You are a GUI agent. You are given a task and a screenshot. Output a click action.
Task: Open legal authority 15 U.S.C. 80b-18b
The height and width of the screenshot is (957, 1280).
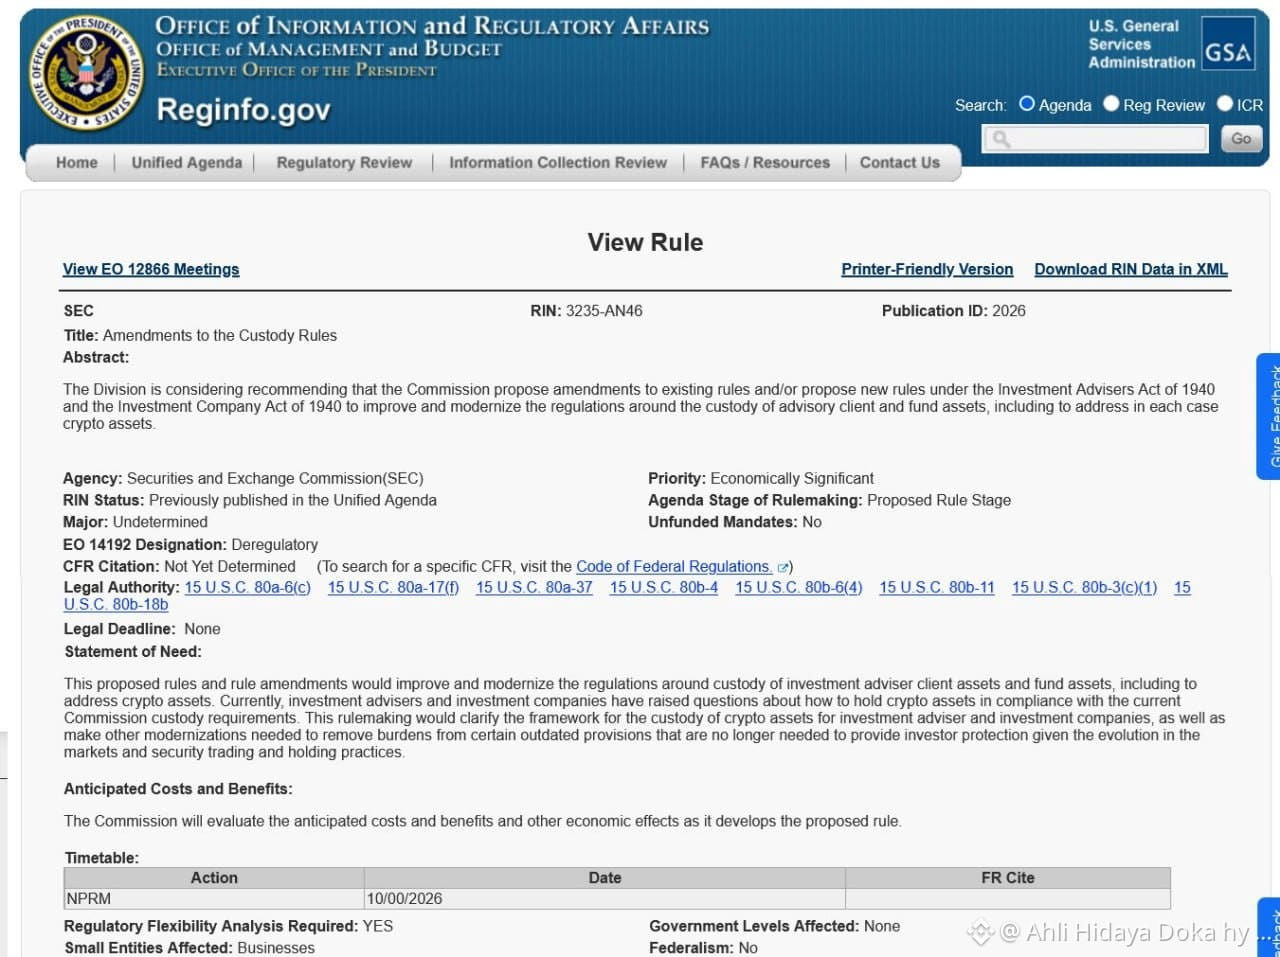tap(116, 605)
